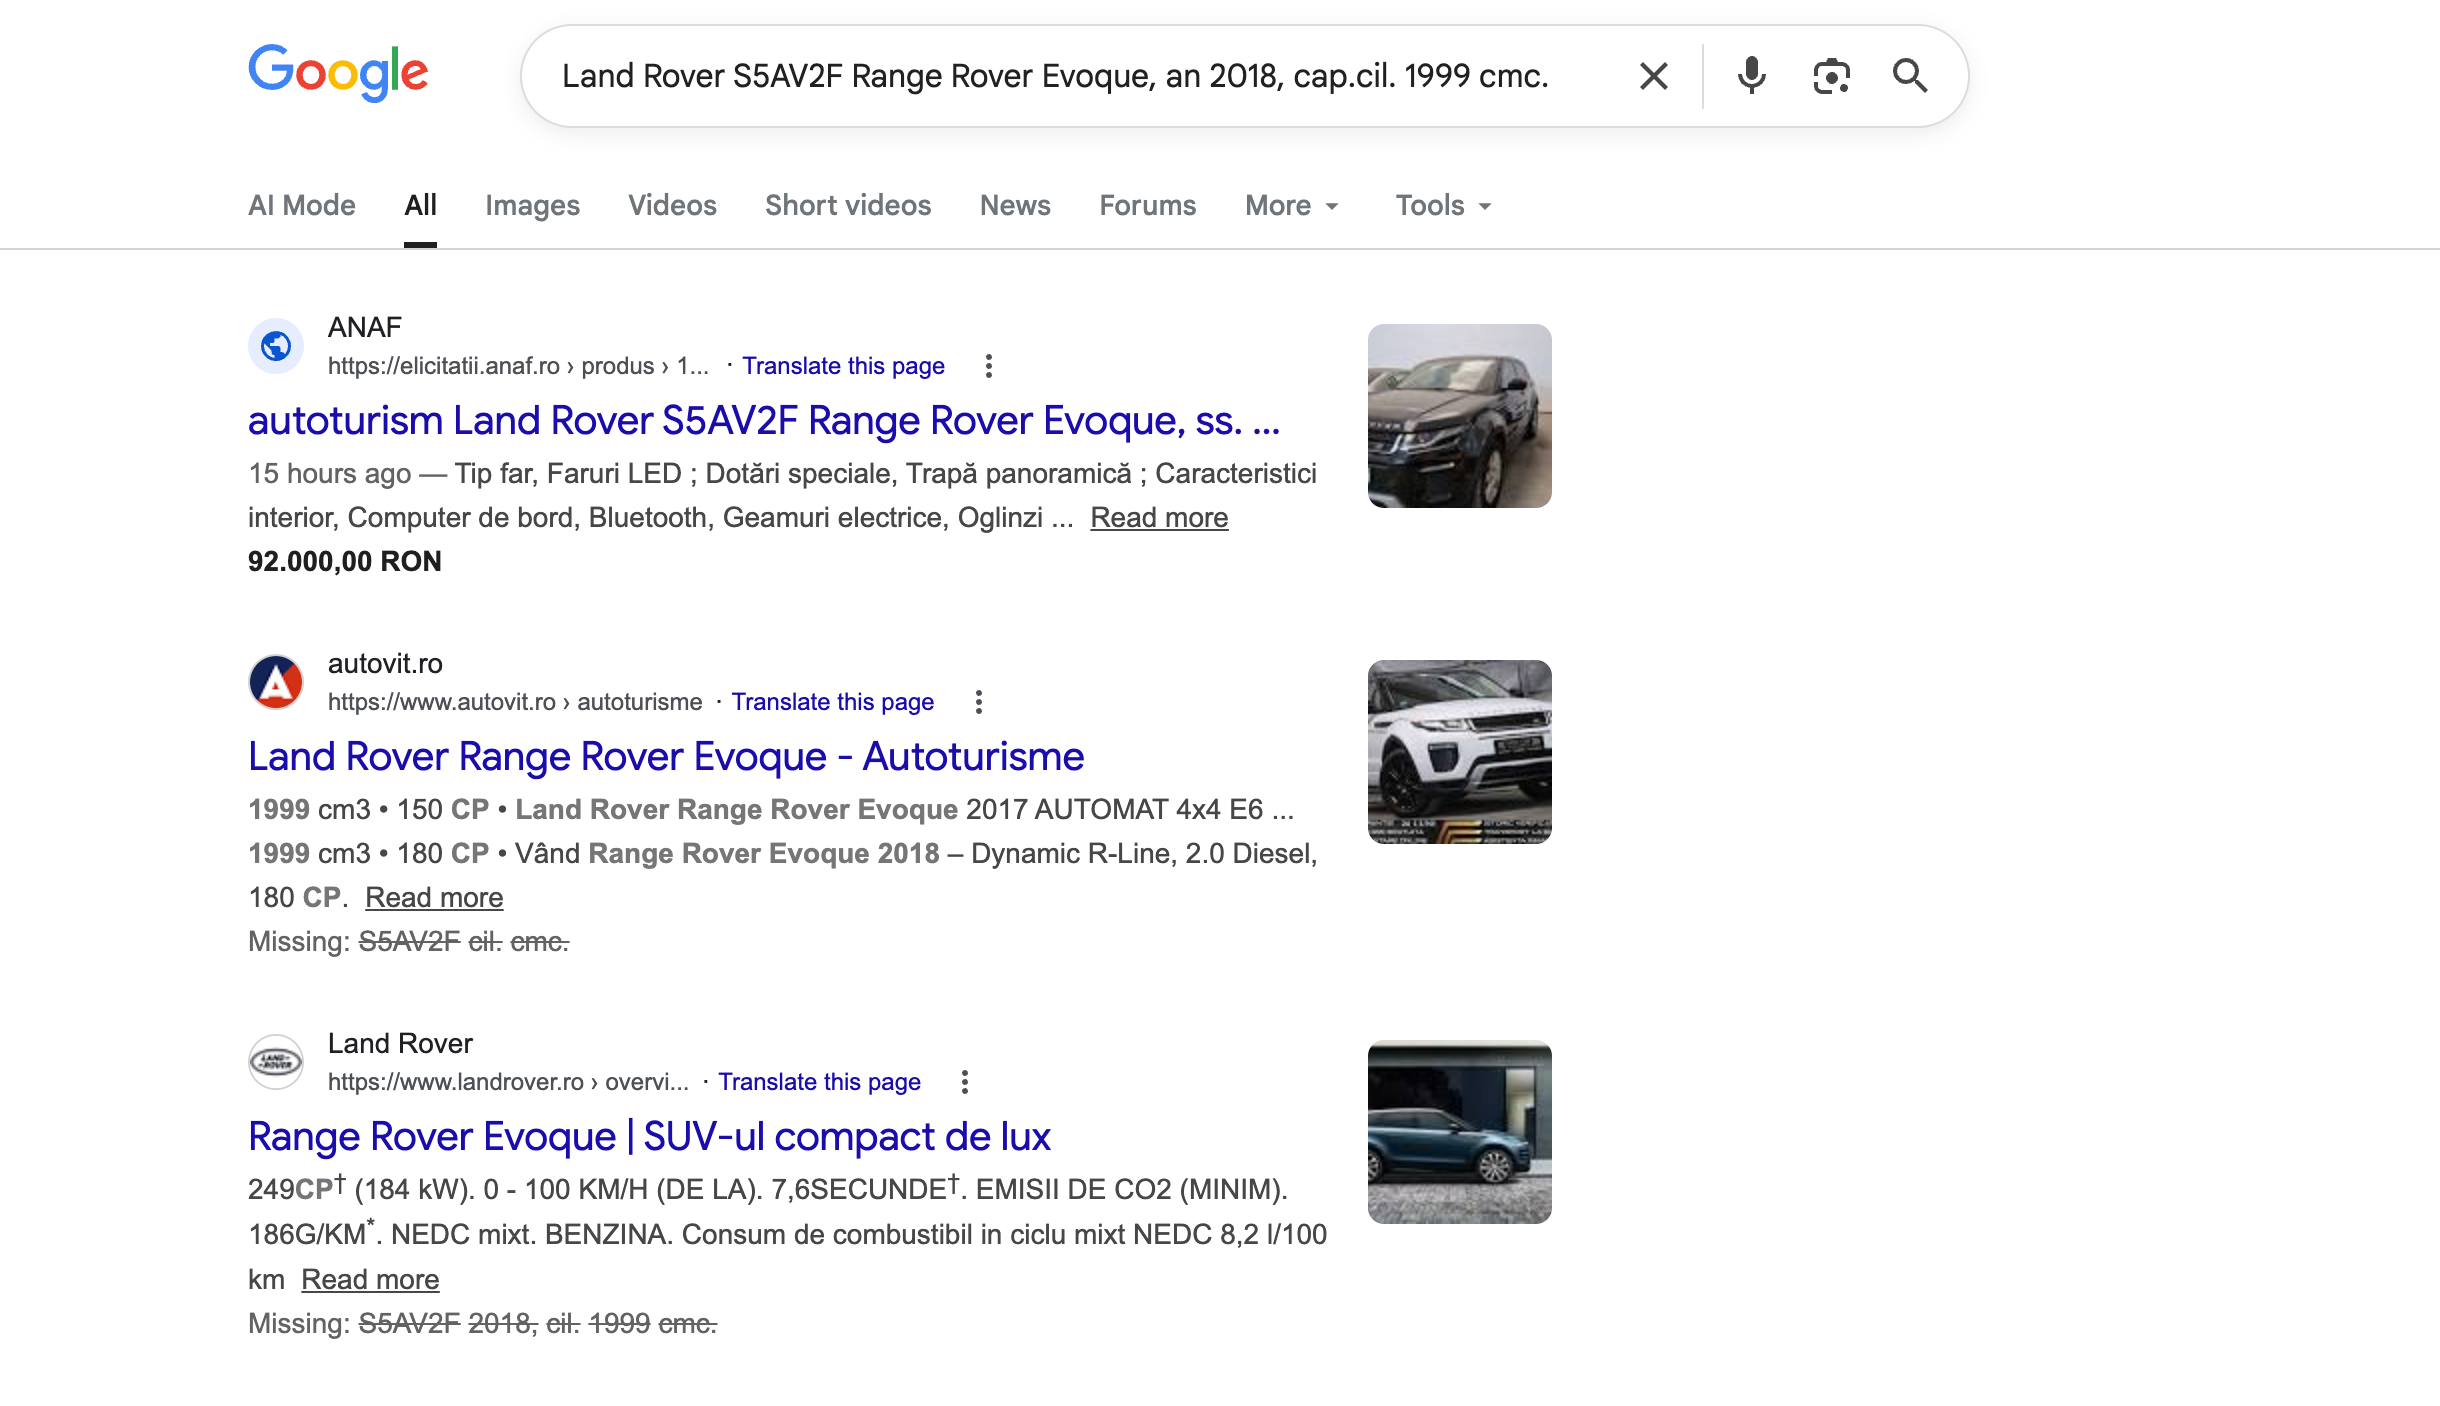Click the magnifying glass search button
Image resolution: width=2440 pixels, height=1406 pixels.
coord(1910,76)
